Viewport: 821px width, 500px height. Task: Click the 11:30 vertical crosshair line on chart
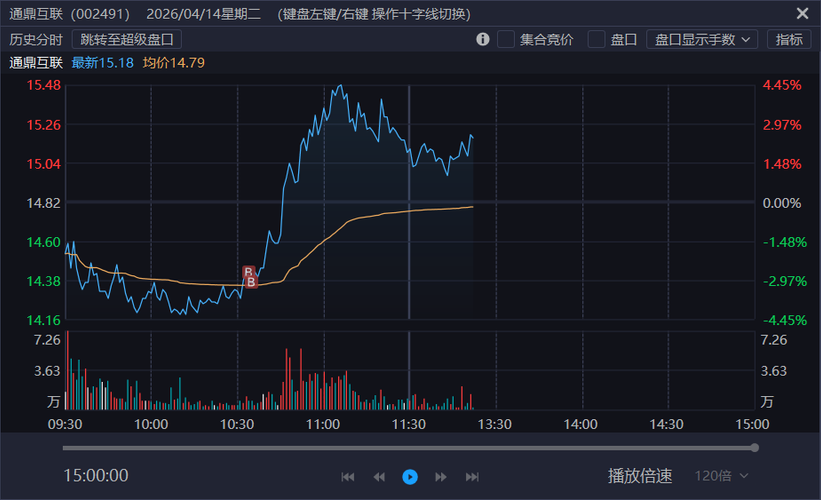pyautogui.click(x=409, y=200)
